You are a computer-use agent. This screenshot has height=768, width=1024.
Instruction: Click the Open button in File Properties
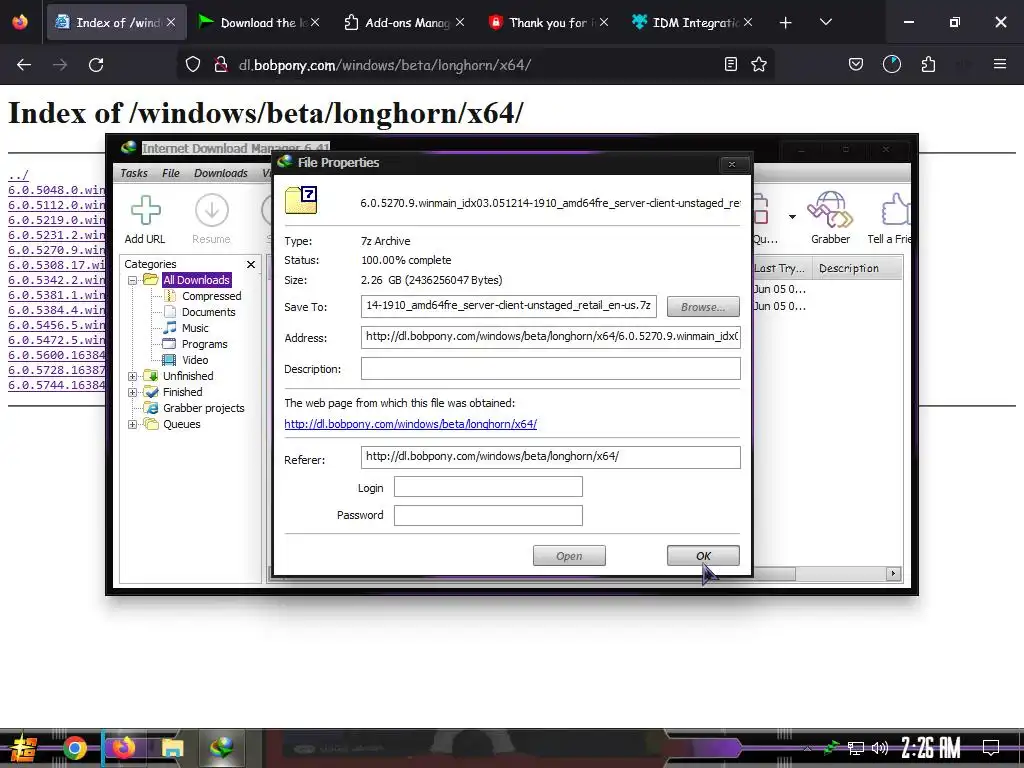pos(569,556)
